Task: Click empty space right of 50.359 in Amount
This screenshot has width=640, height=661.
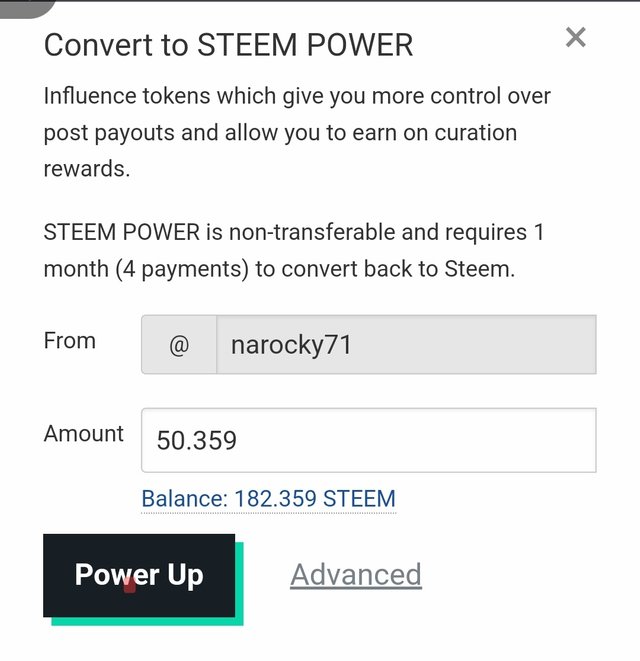Action: point(415,440)
